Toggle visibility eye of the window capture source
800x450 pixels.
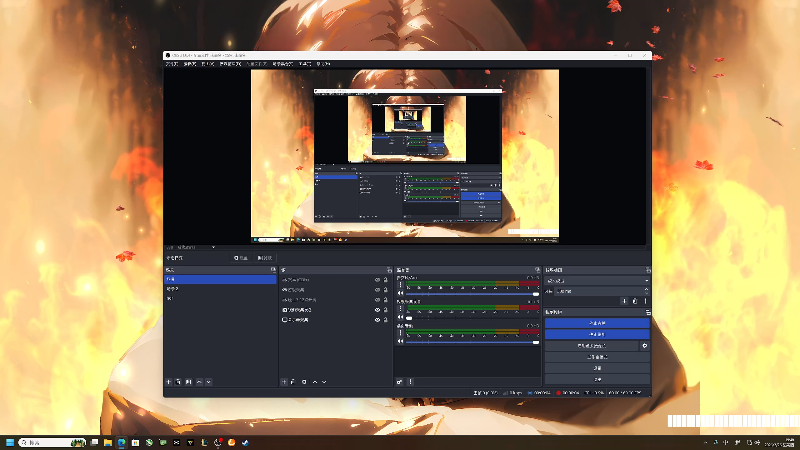378,310
